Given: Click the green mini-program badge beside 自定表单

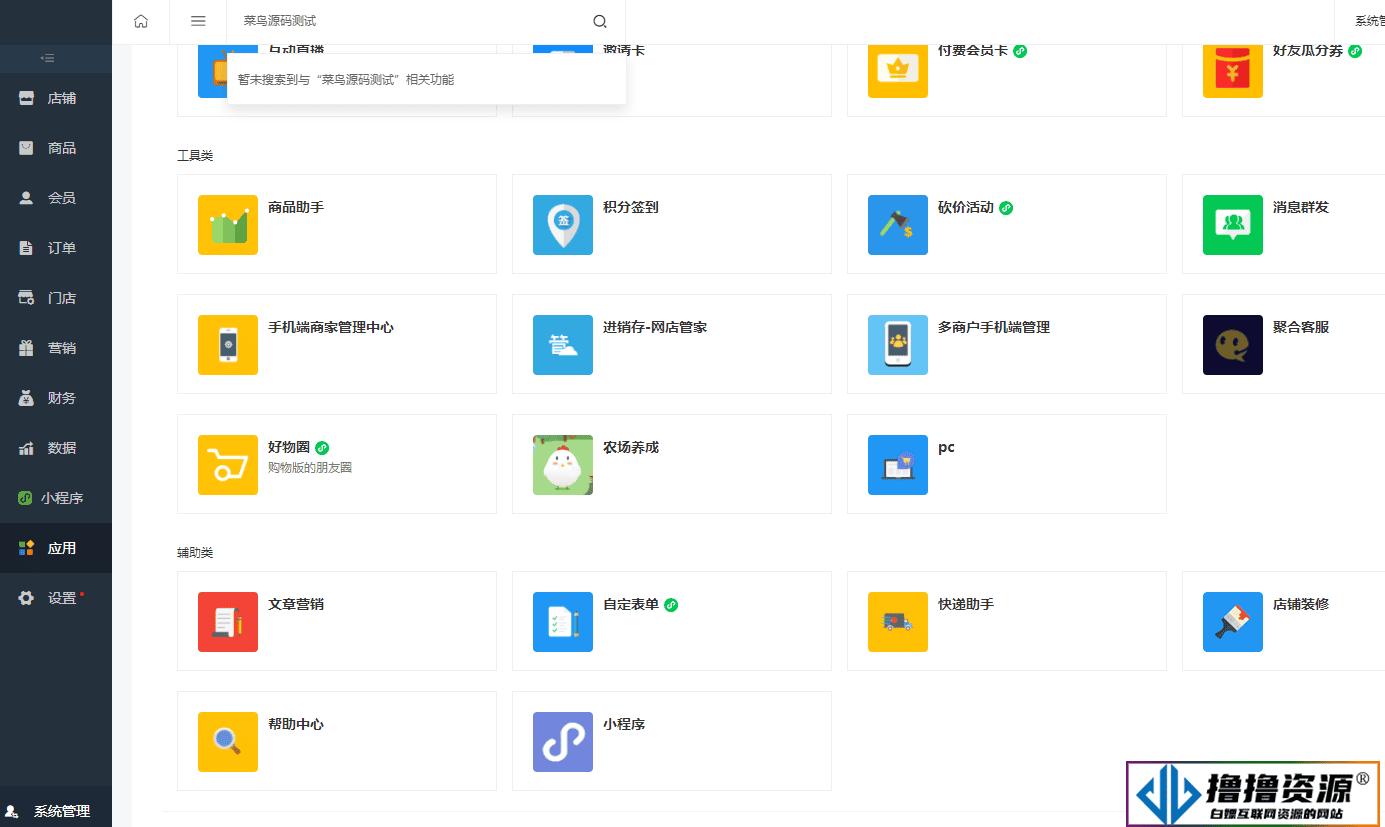Looking at the screenshot, I should click(x=672, y=605).
